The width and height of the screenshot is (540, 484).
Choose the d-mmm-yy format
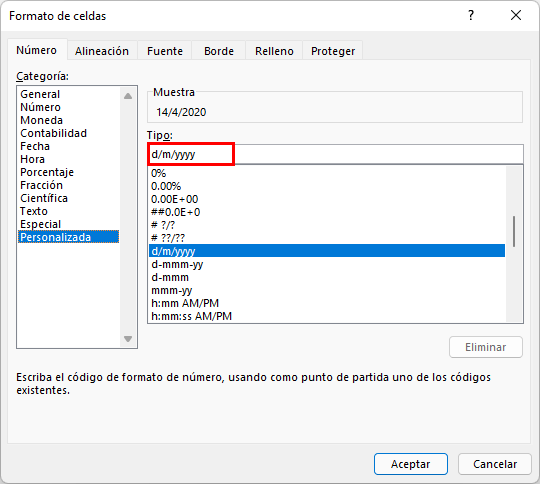coord(327,264)
